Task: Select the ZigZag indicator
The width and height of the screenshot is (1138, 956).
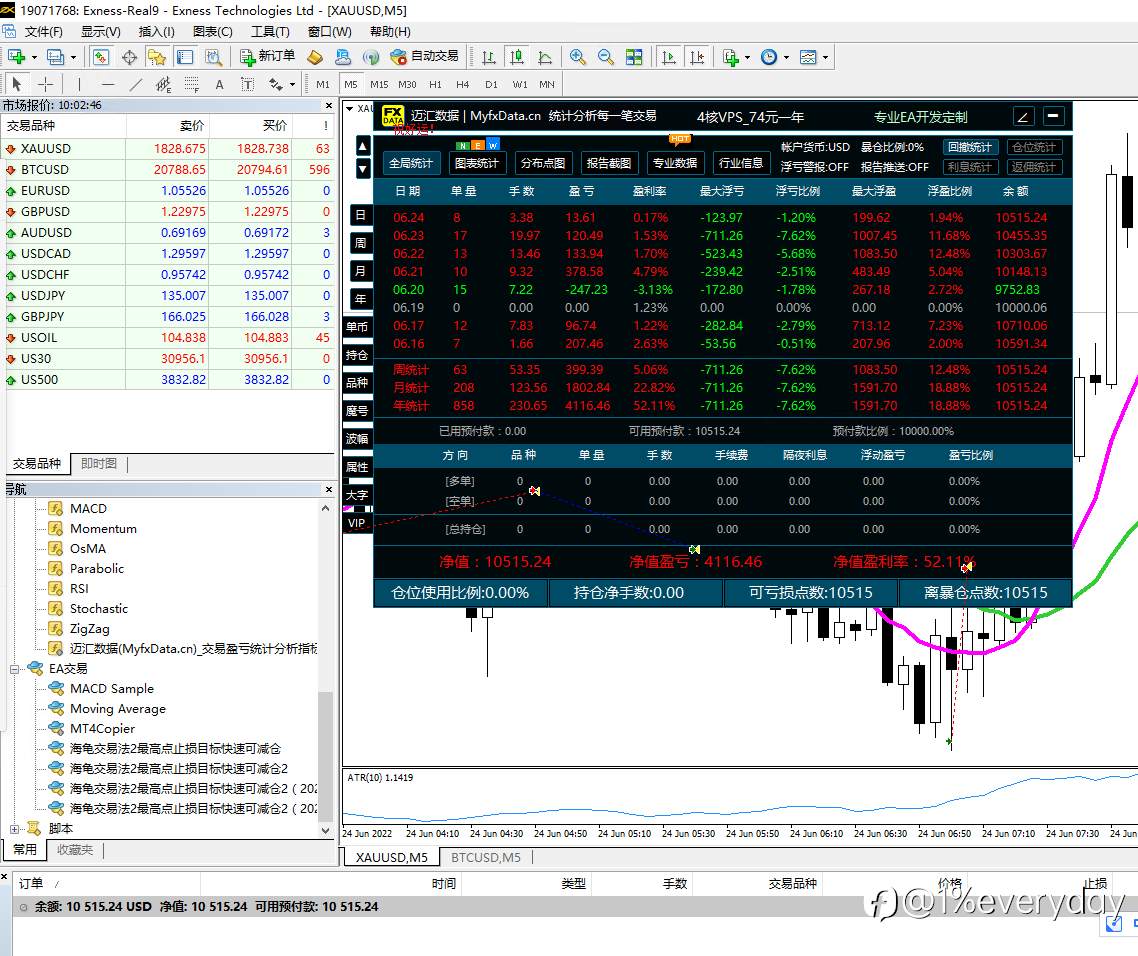Action: point(89,629)
